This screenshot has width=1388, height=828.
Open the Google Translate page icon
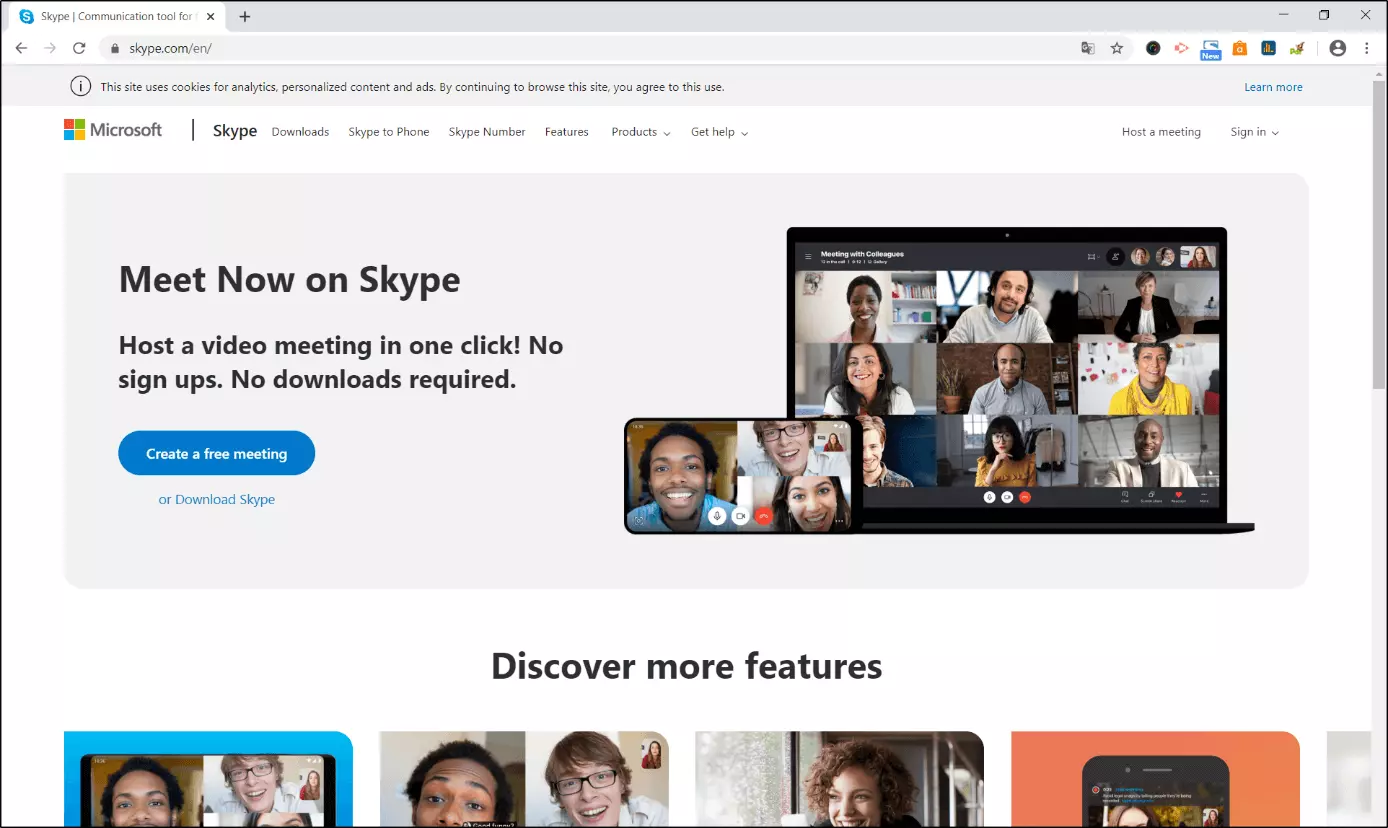pos(1088,48)
